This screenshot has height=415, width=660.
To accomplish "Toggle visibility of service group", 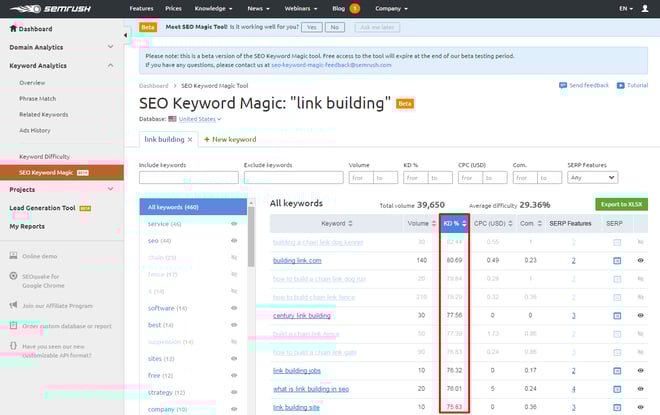I will point(234,224).
